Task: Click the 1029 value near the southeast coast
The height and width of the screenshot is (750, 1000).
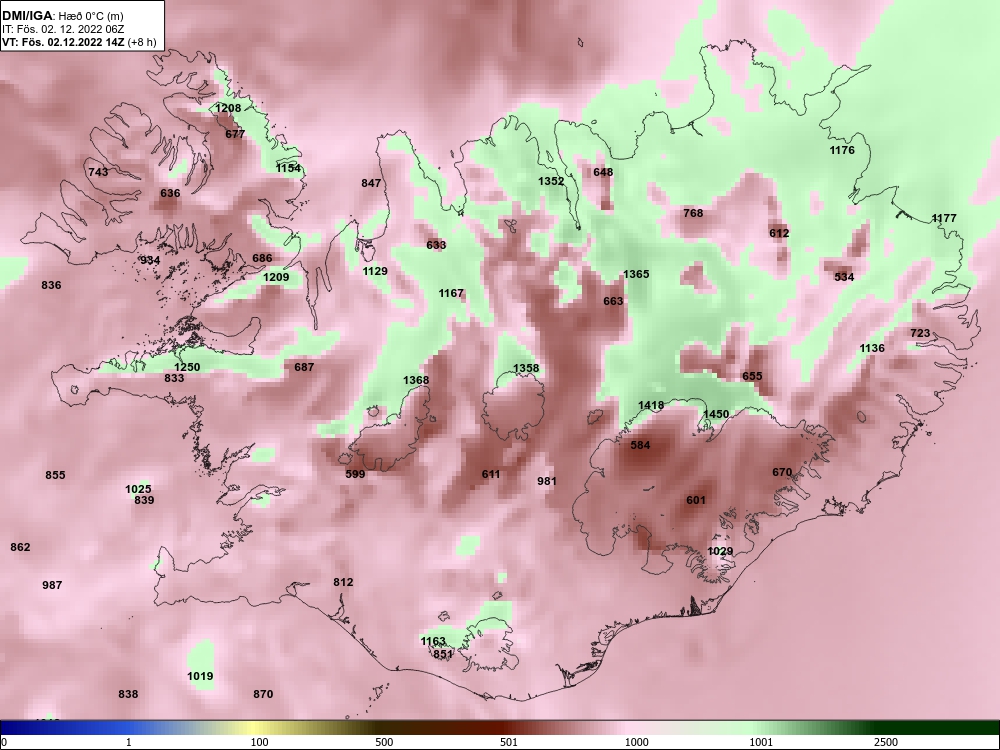Action: coord(720,552)
